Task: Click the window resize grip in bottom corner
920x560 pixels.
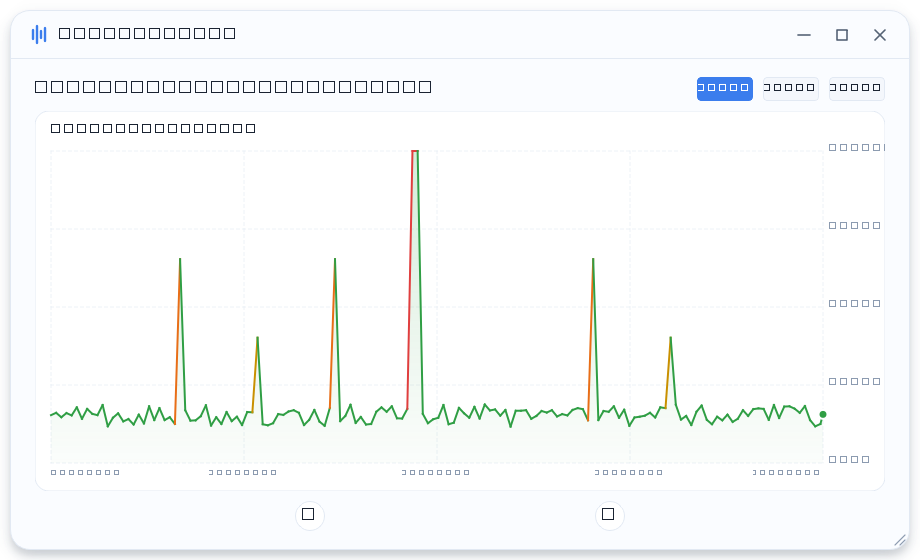Action: coord(899,541)
